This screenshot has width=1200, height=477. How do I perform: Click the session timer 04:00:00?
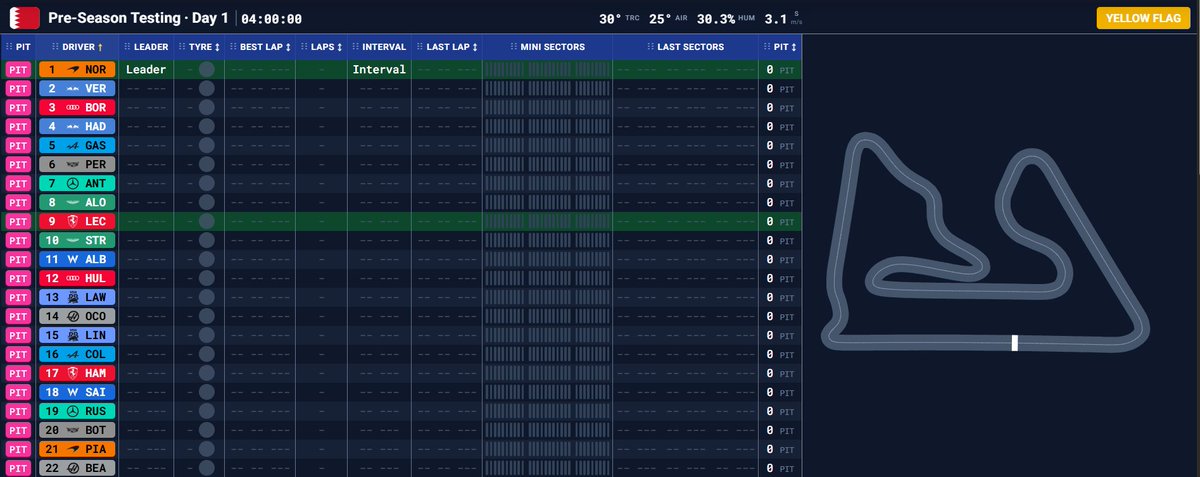point(272,19)
